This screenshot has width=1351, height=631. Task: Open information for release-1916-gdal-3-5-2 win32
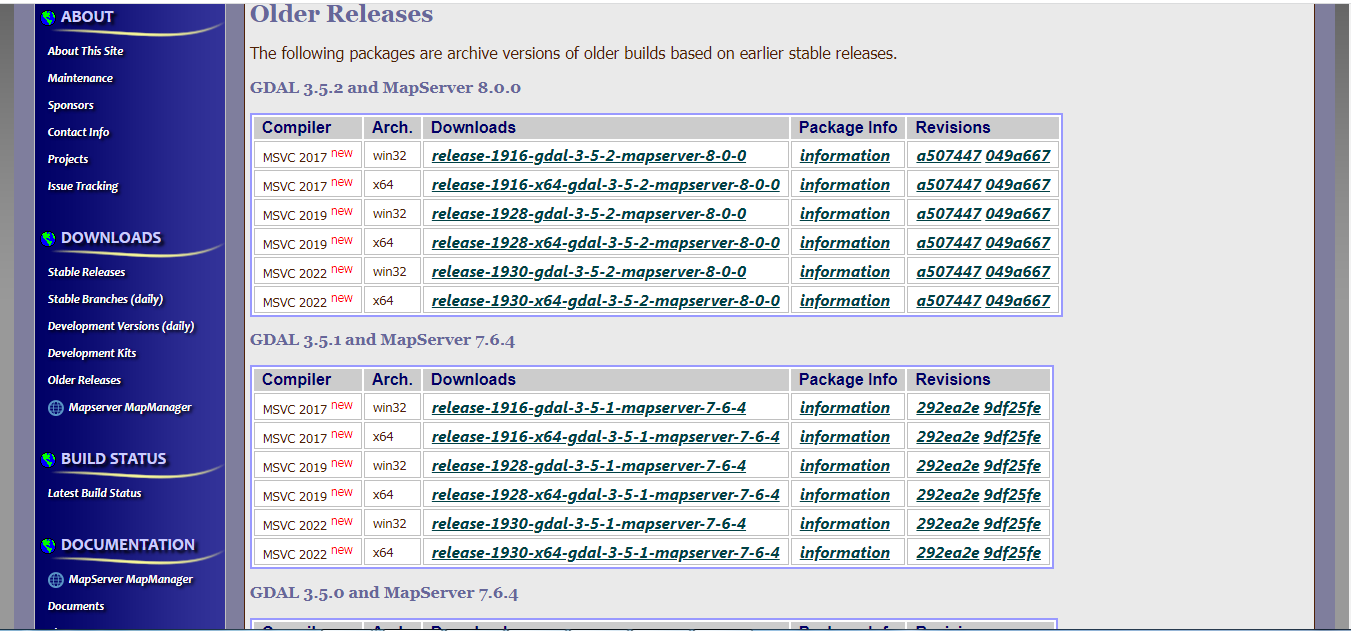point(845,156)
